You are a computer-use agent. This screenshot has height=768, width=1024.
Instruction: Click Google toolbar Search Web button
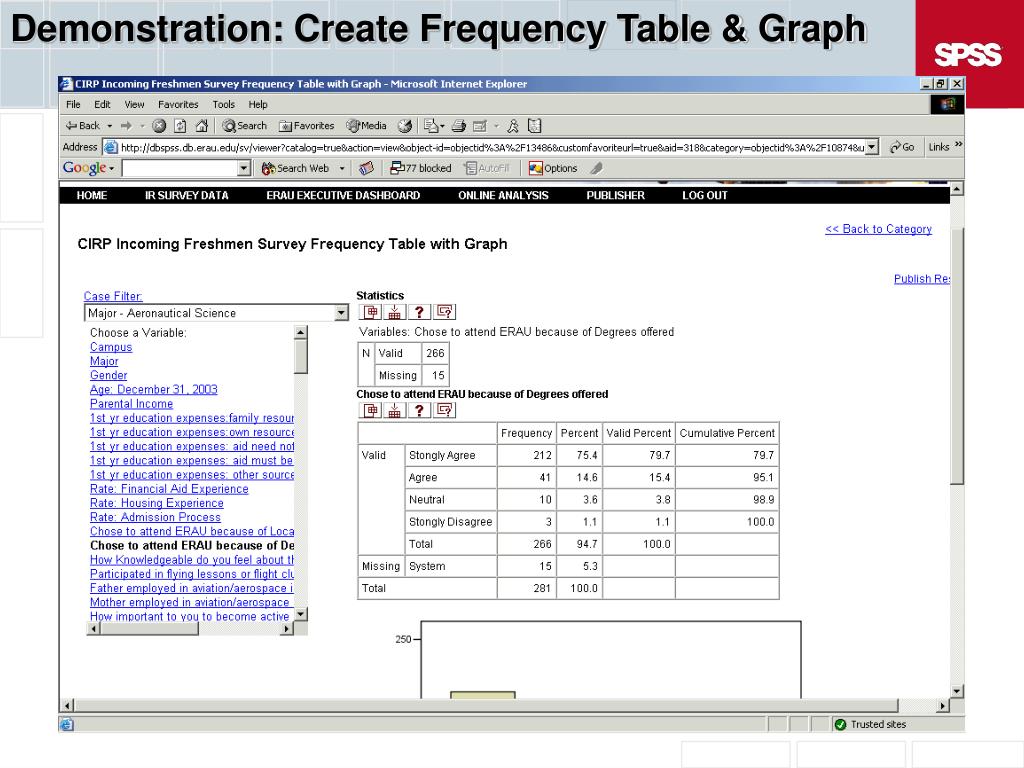295,168
